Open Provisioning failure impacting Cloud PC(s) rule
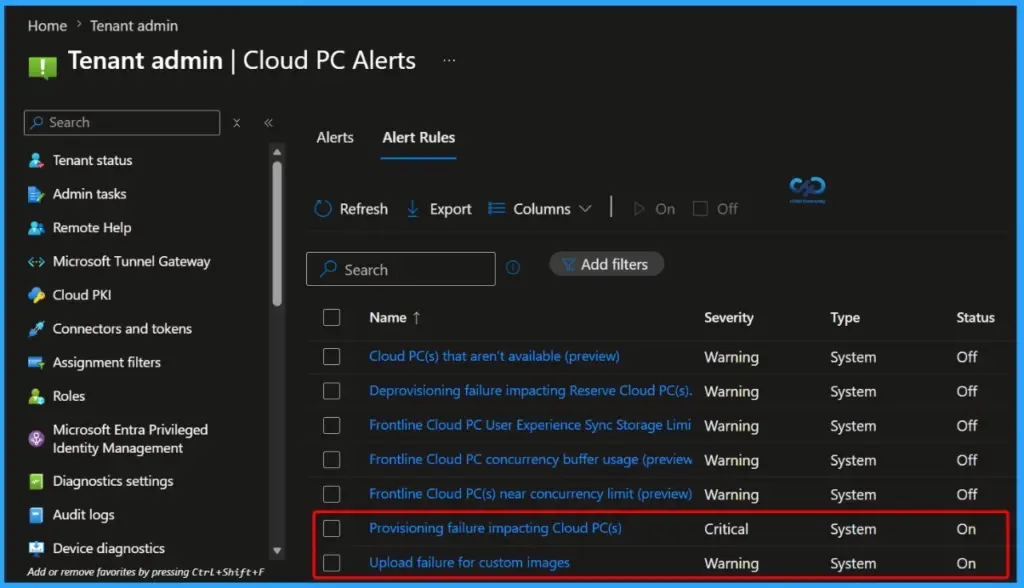 [495, 528]
